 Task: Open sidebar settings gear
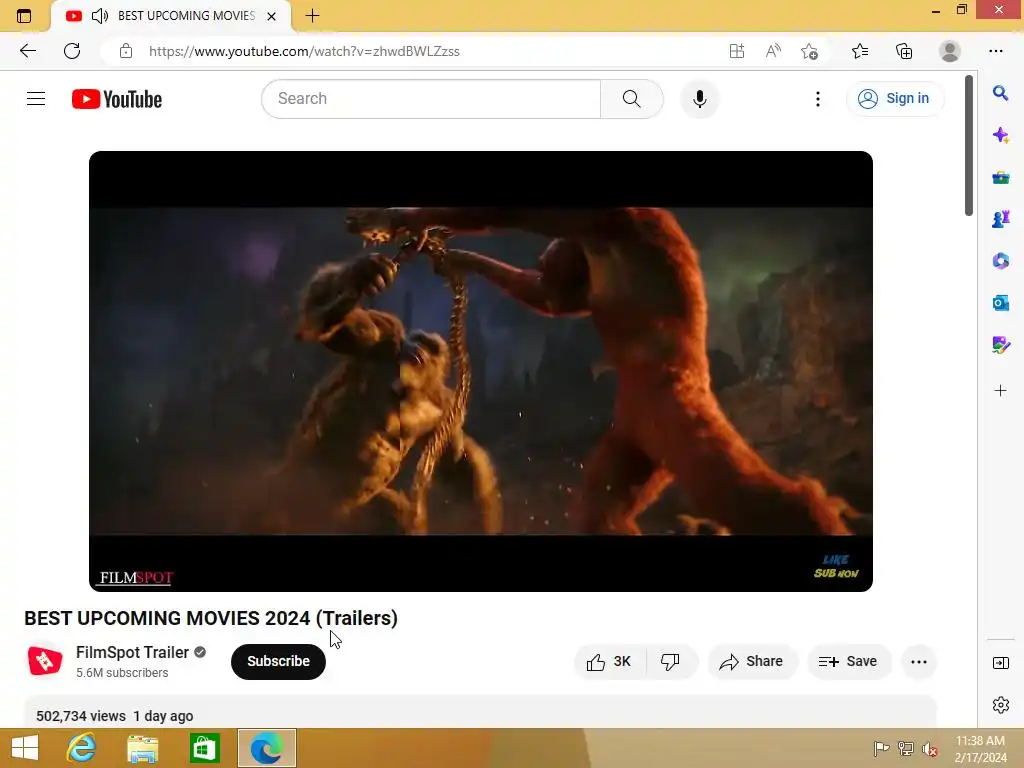click(x=1000, y=705)
